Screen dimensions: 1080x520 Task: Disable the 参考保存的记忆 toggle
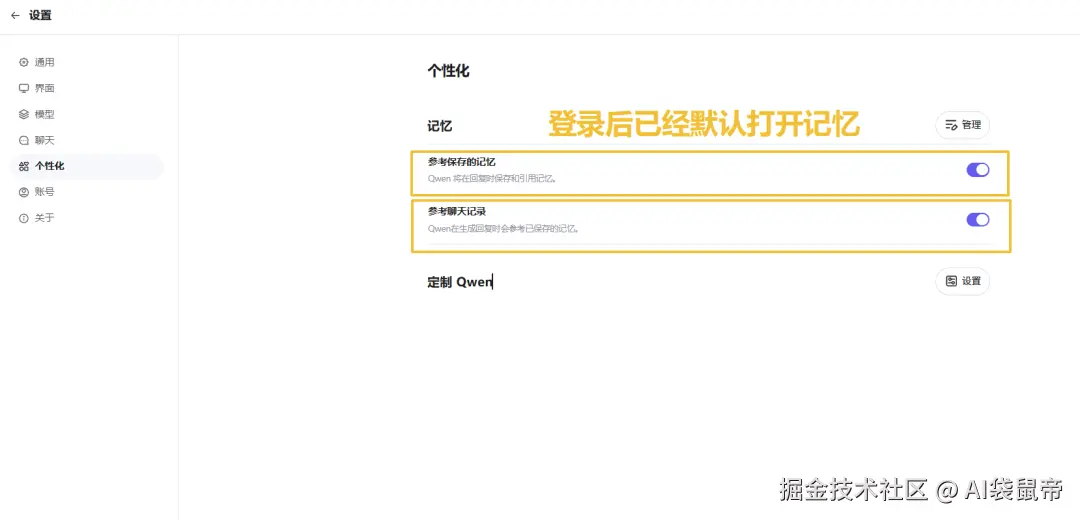[x=978, y=170]
